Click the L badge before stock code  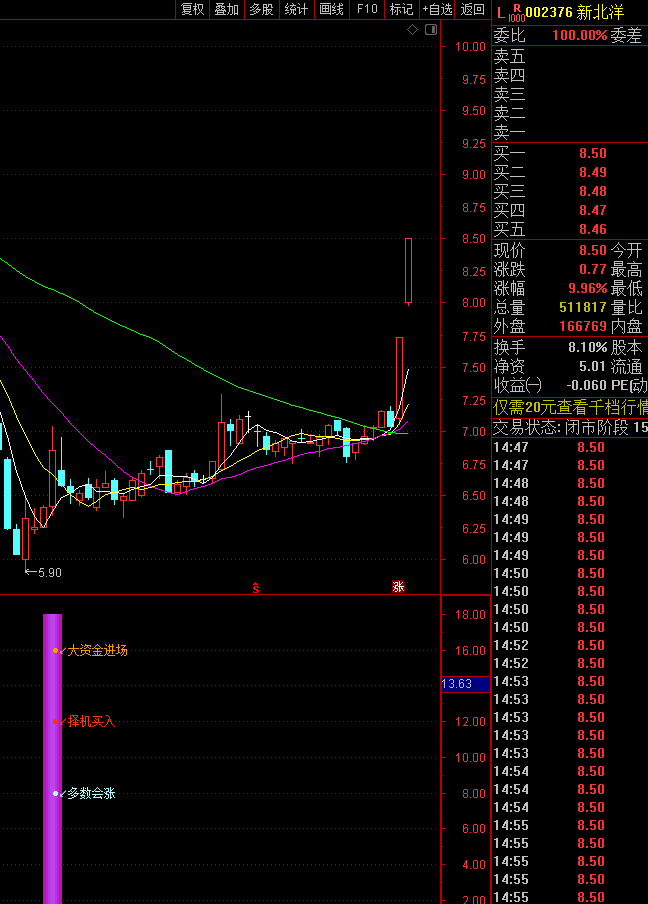(x=500, y=13)
